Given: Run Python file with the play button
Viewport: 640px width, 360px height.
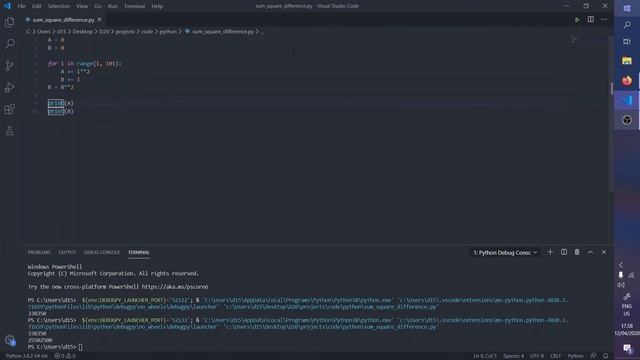Looking at the screenshot, I should tap(577, 20).
